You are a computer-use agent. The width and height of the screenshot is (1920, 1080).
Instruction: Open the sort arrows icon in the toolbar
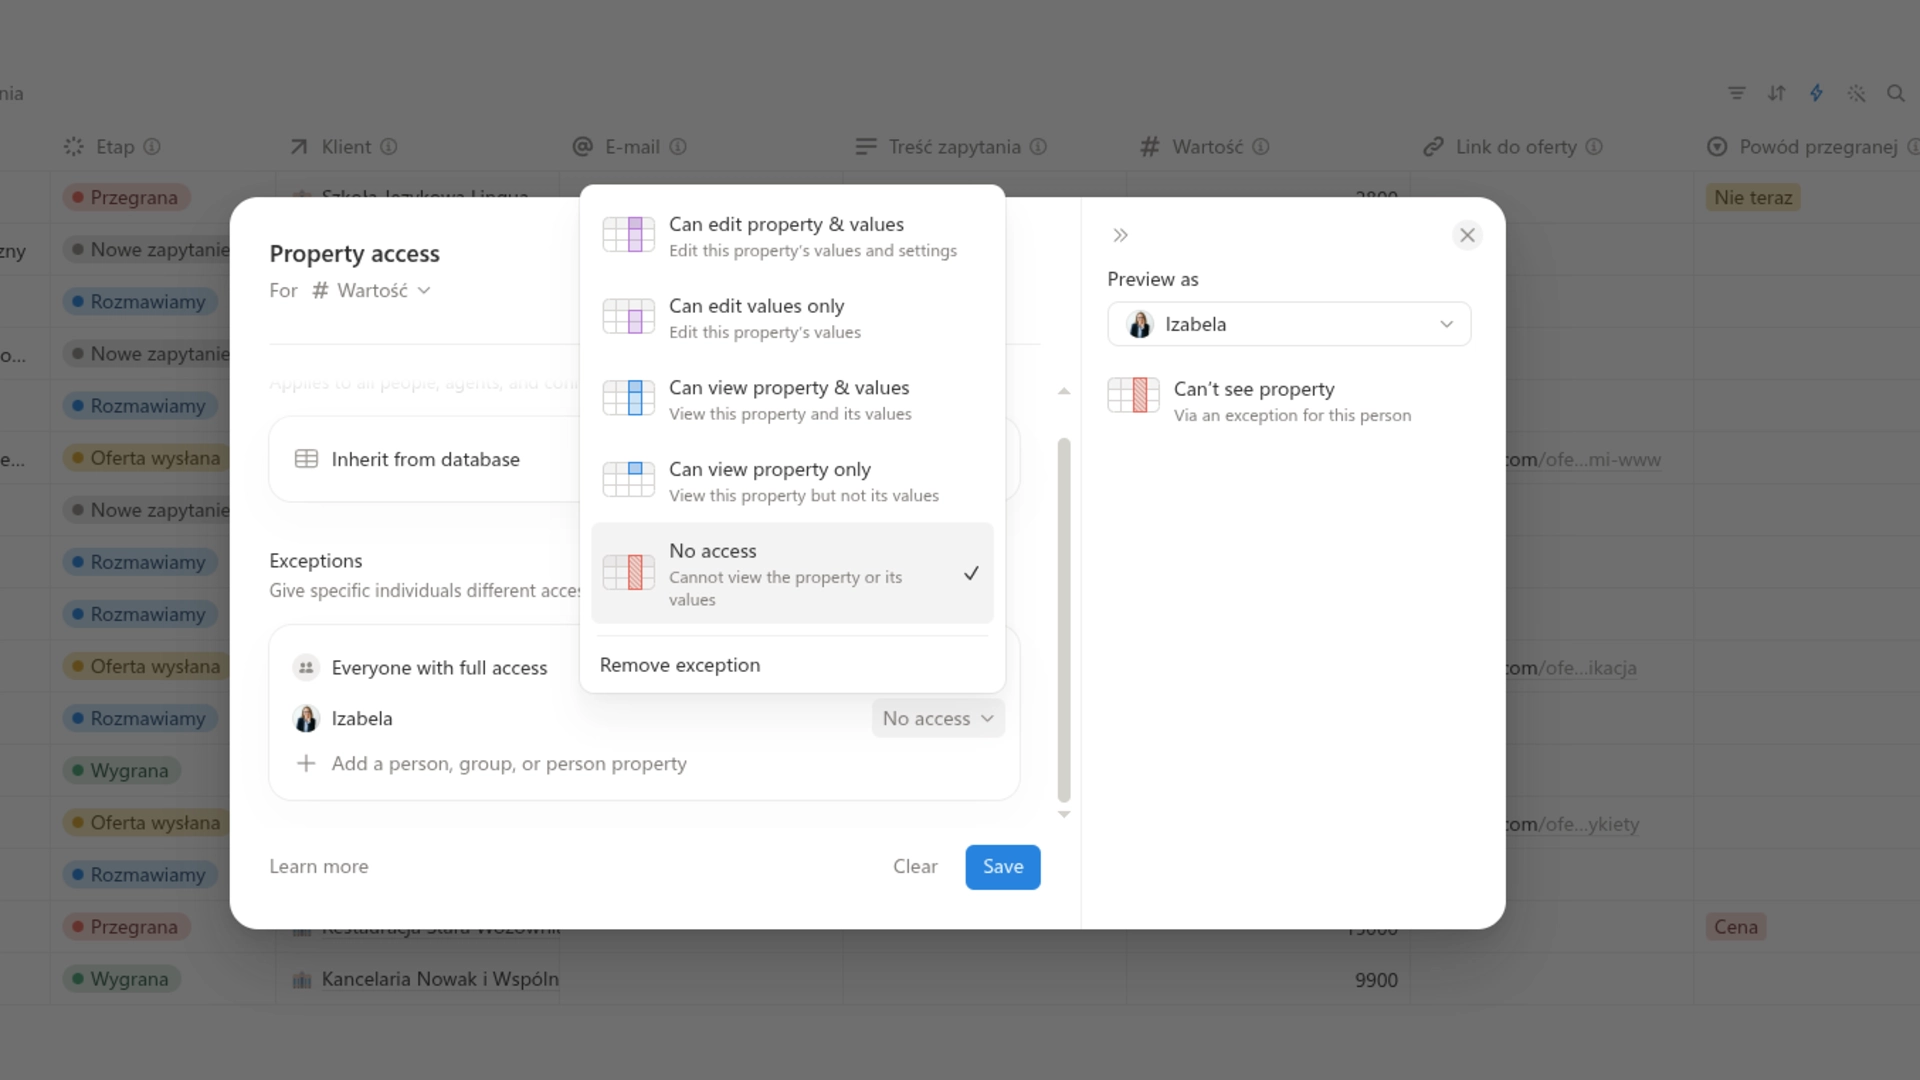[x=1776, y=93]
